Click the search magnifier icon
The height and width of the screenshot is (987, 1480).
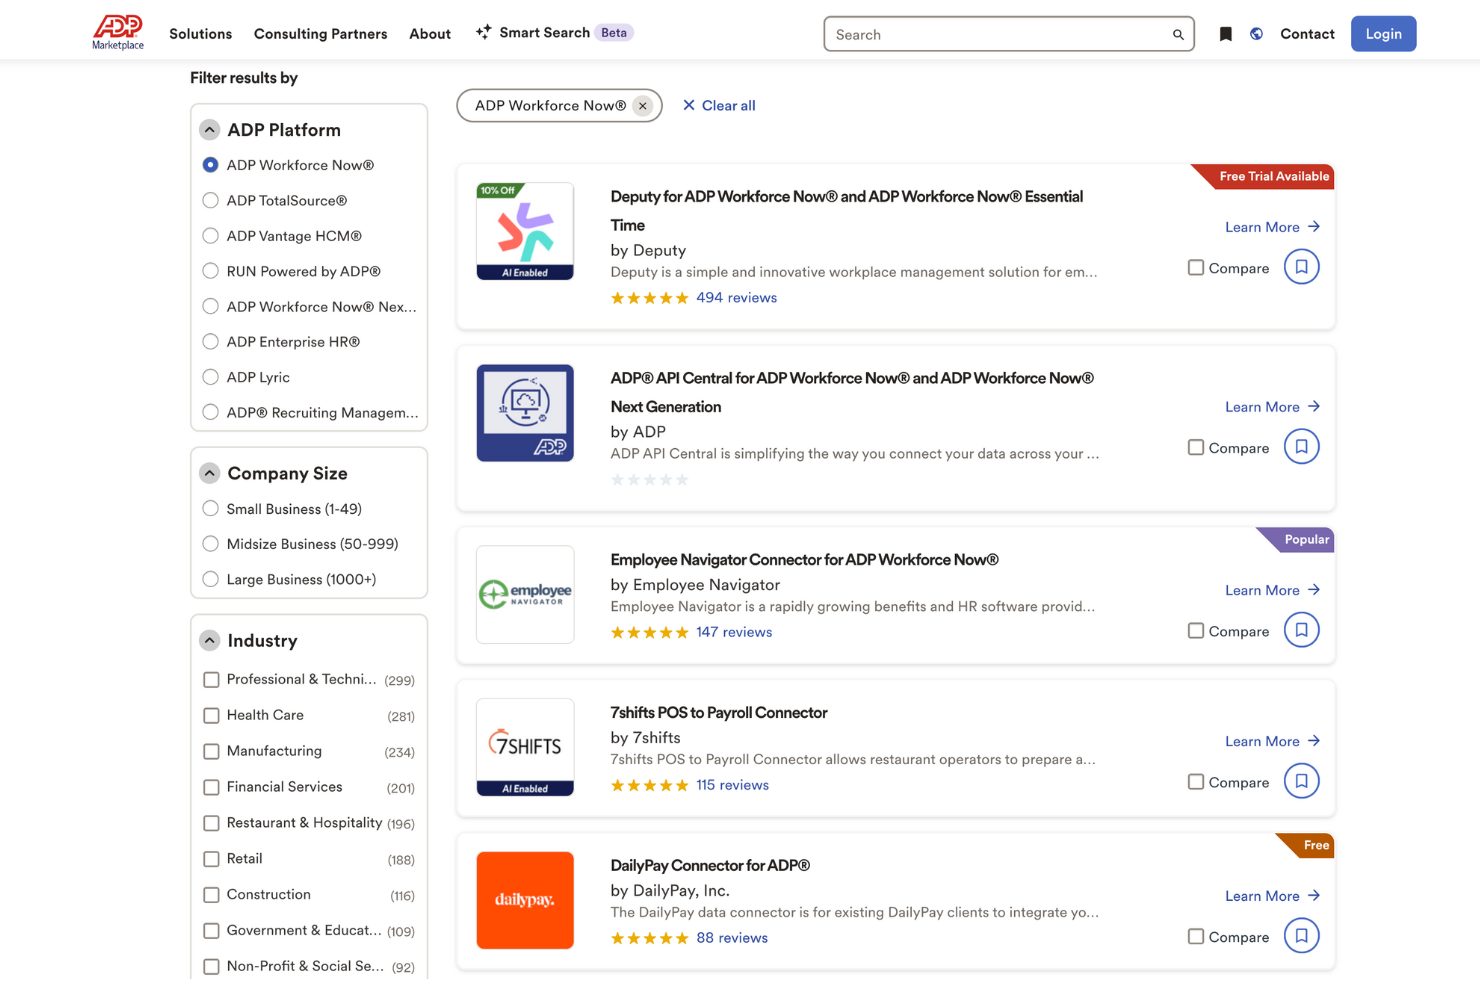(x=1178, y=35)
